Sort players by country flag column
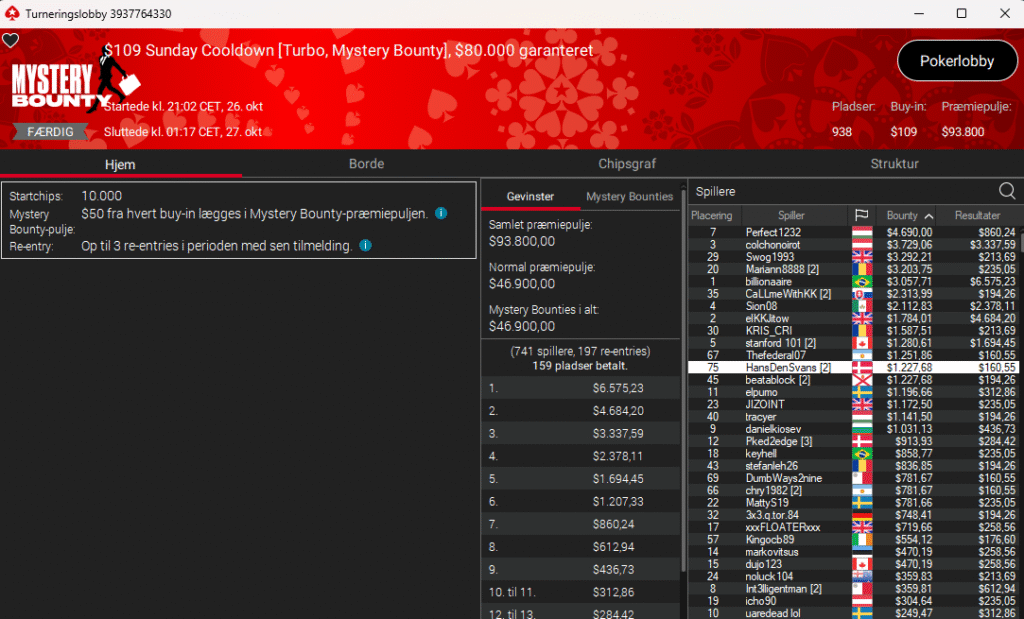 coord(860,216)
